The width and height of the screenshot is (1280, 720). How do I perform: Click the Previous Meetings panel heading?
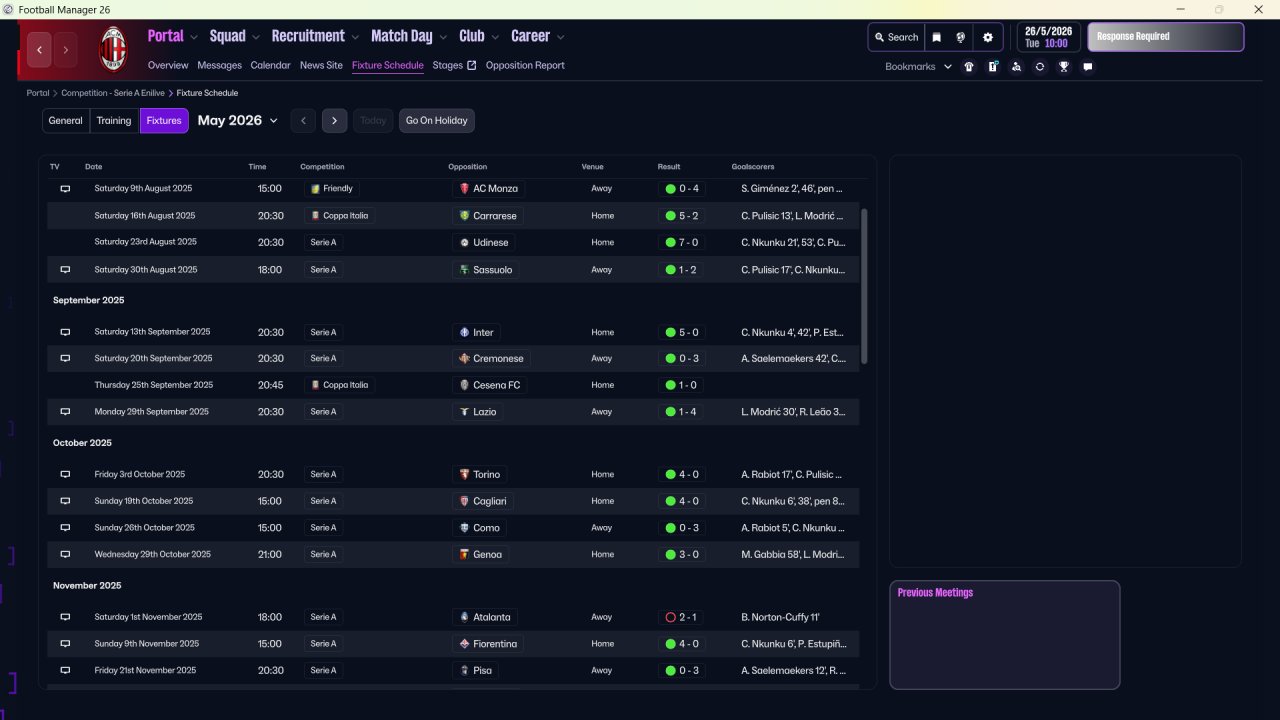935,593
